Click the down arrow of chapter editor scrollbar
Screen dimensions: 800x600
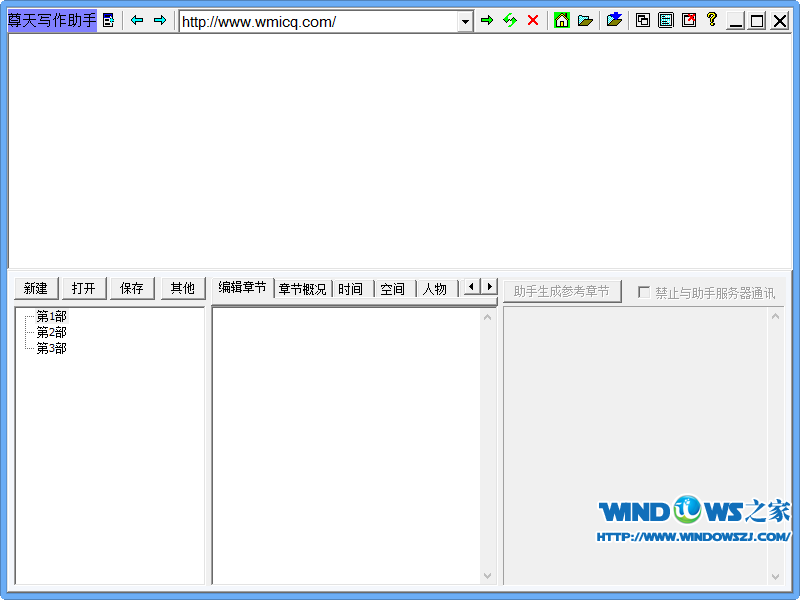click(x=488, y=576)
